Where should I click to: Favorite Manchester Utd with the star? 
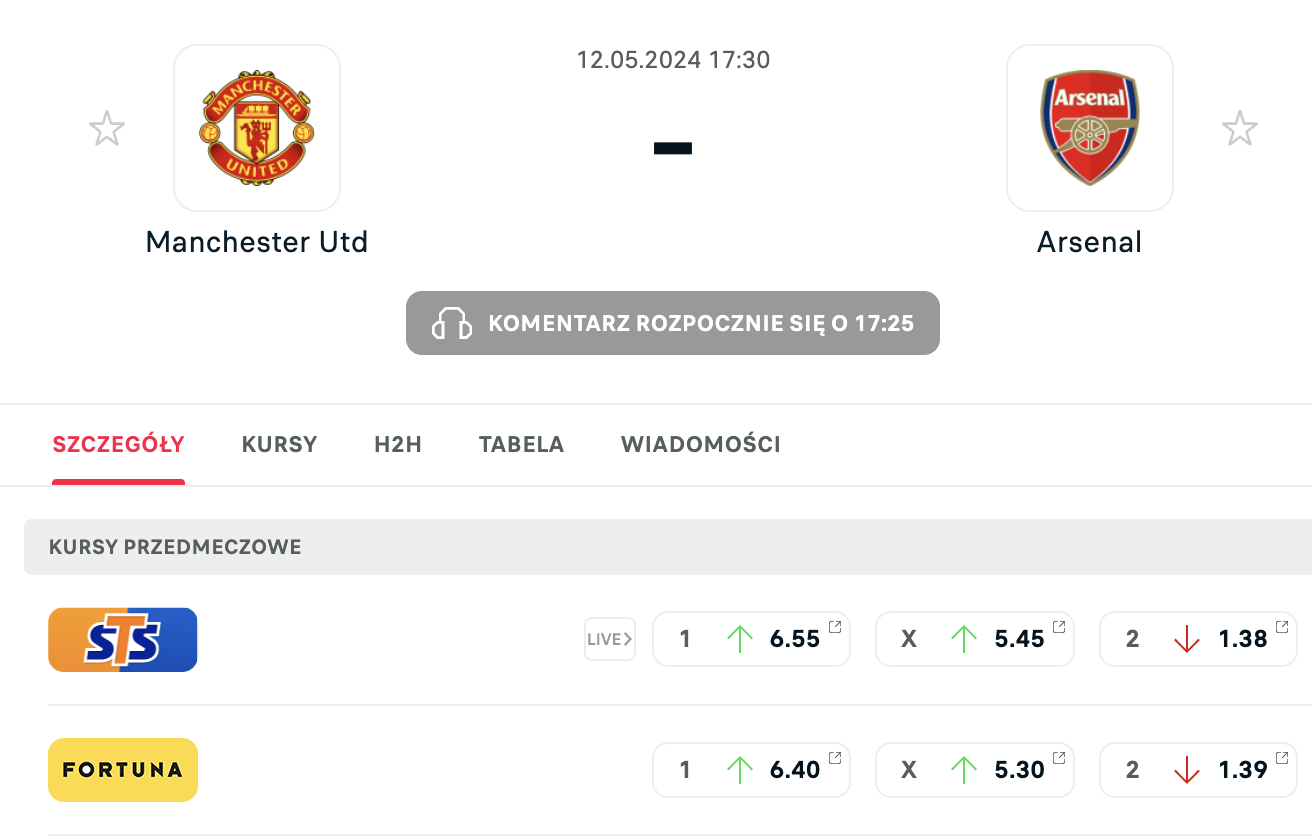click(x=107, y=129)
